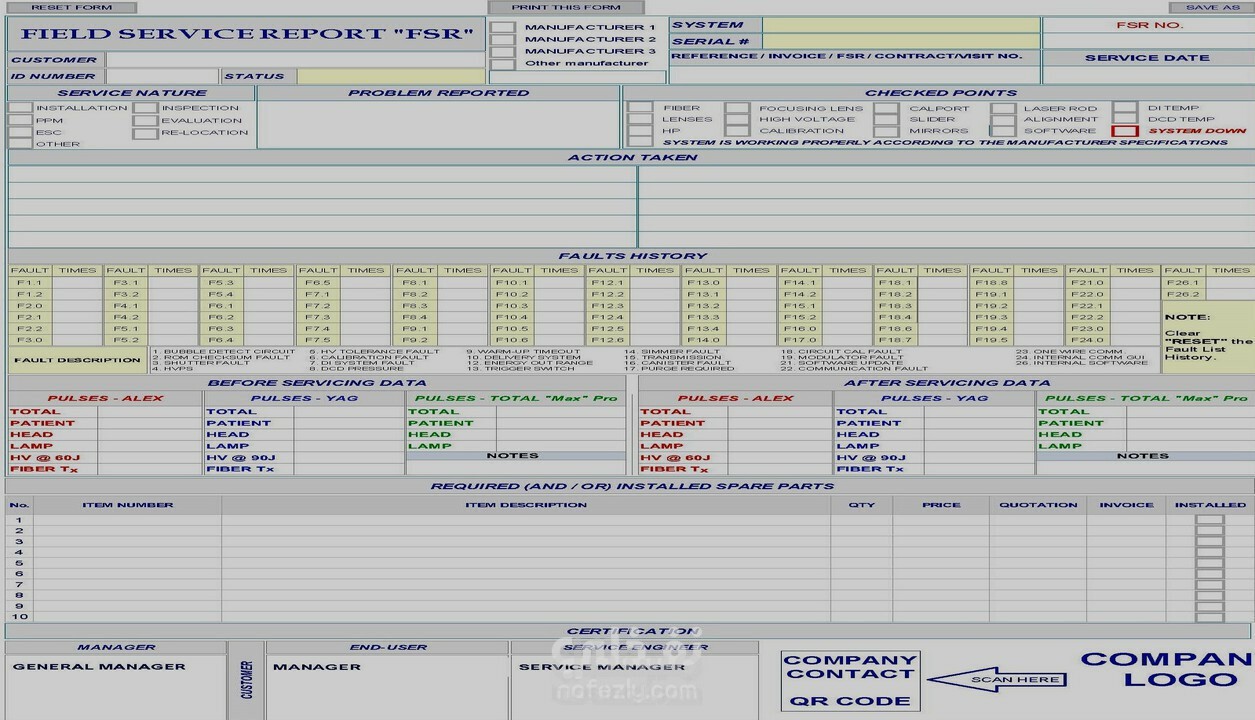Image resolution: width=1255 pixels, height=720 pixels.
Task: Click the TIMES cell beside fault F26.1
Action: click(x=1230, y=283)
